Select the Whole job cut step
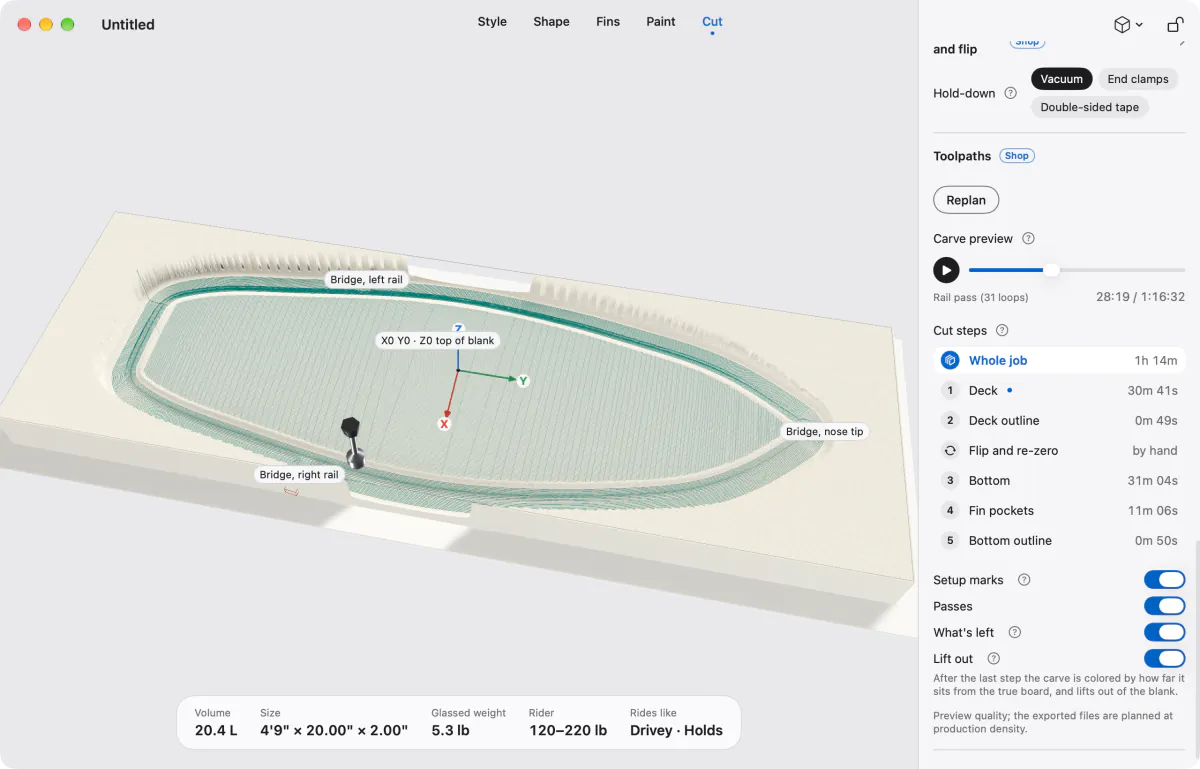This screenshot has height=769, width=1200. coord(1059,360)
